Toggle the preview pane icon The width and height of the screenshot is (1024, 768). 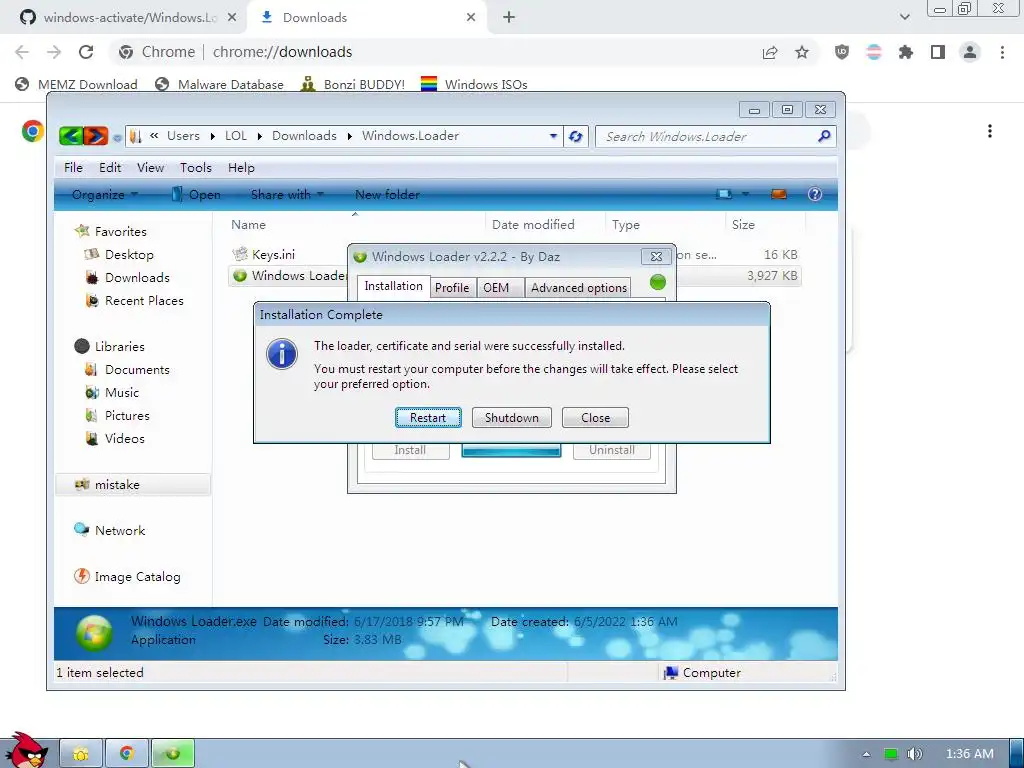pyautogui.click(x=778, y=194)
